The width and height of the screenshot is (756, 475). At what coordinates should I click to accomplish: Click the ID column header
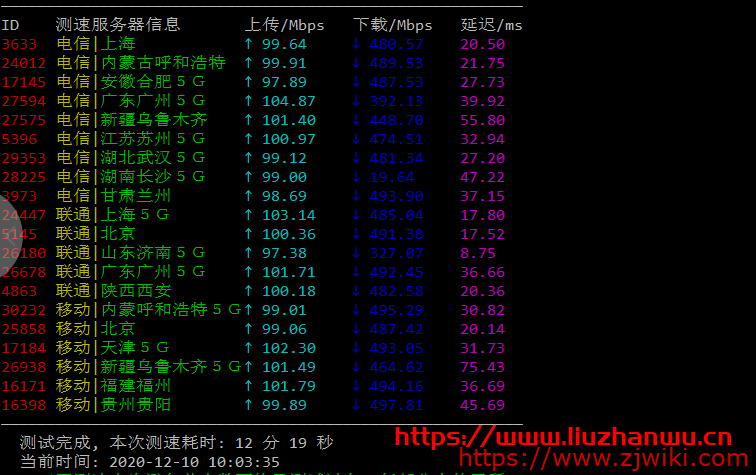pos(10,24)
